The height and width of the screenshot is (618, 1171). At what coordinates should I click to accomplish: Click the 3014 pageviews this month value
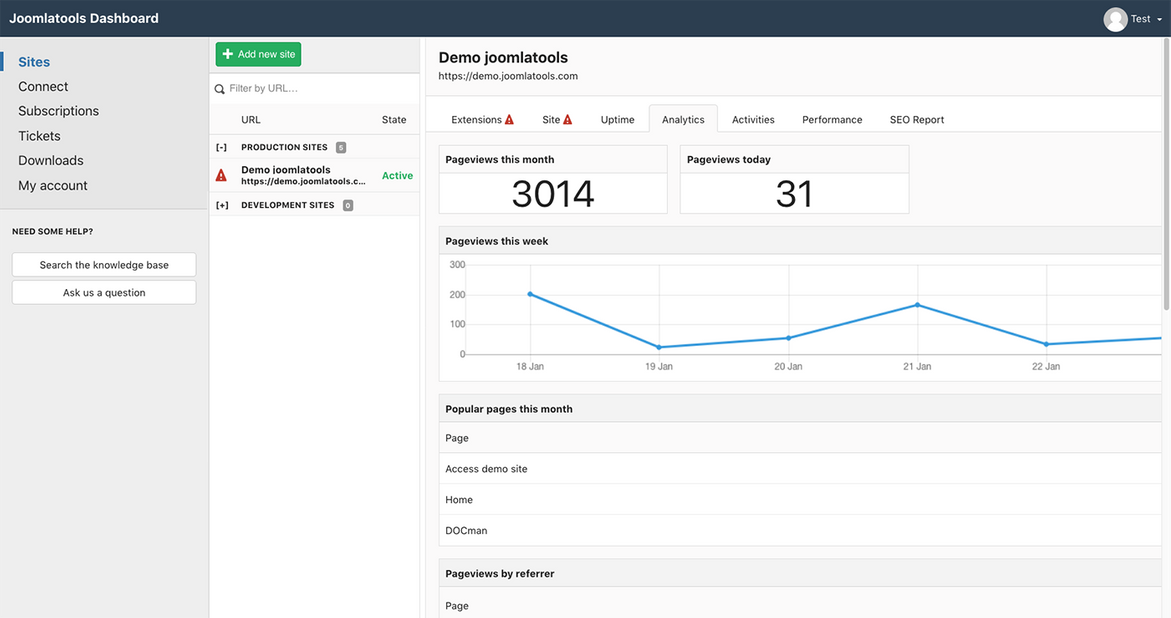[553, 194]
